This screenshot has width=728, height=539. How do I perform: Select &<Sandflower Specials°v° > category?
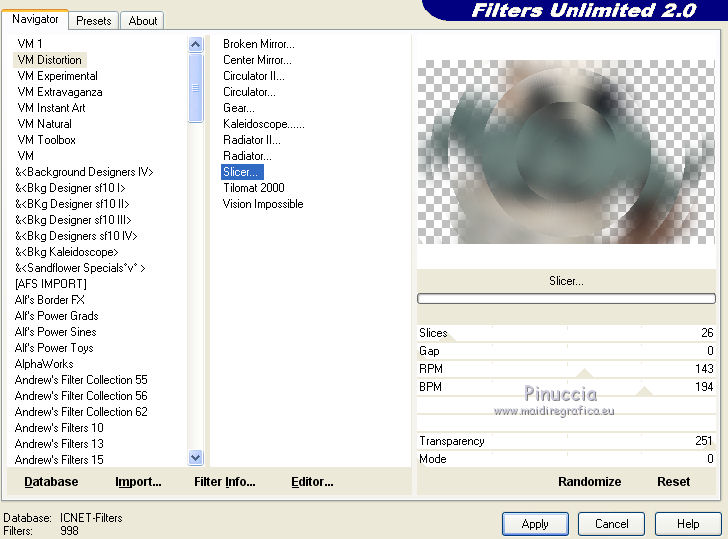(80, 268)
